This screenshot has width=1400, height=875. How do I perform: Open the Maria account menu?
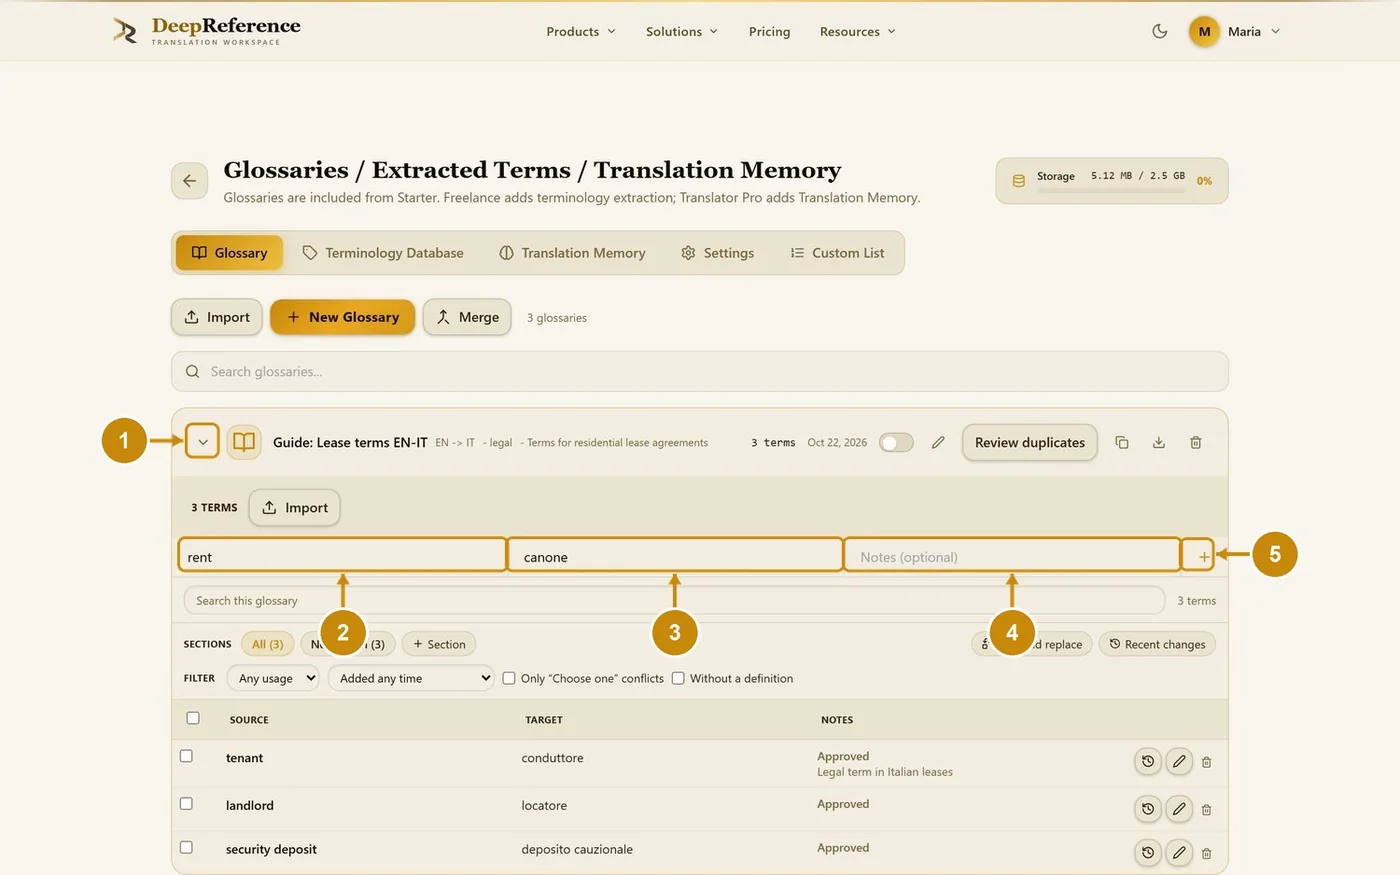point(1235,31)
